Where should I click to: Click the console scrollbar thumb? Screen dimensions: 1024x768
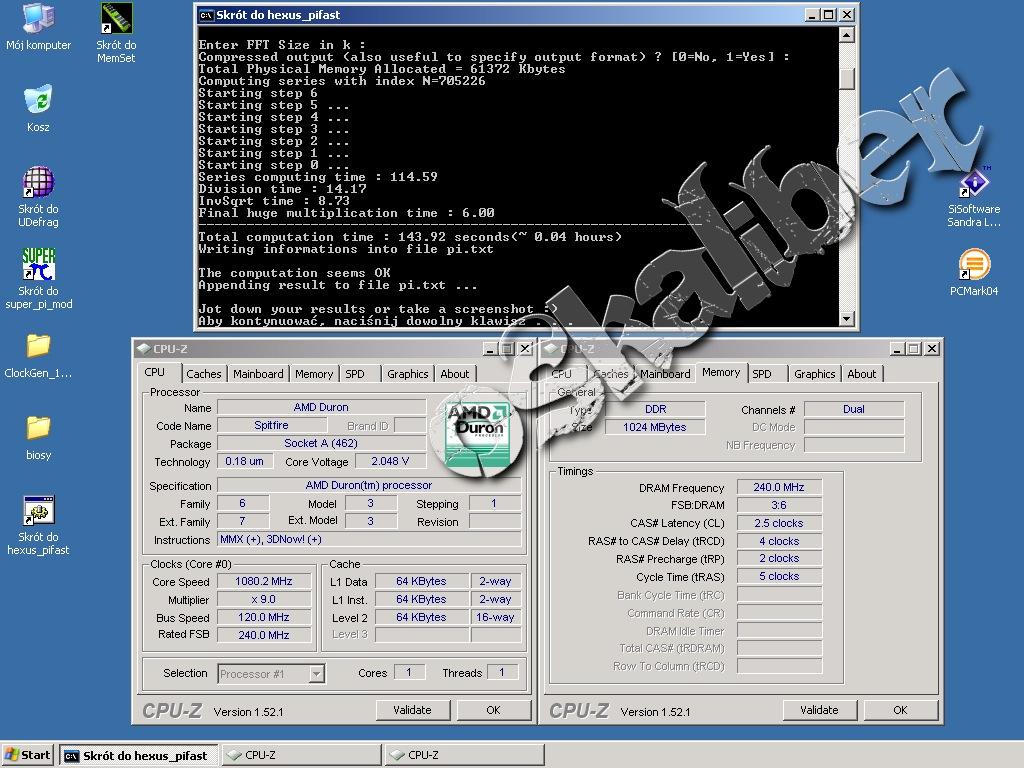846,79
